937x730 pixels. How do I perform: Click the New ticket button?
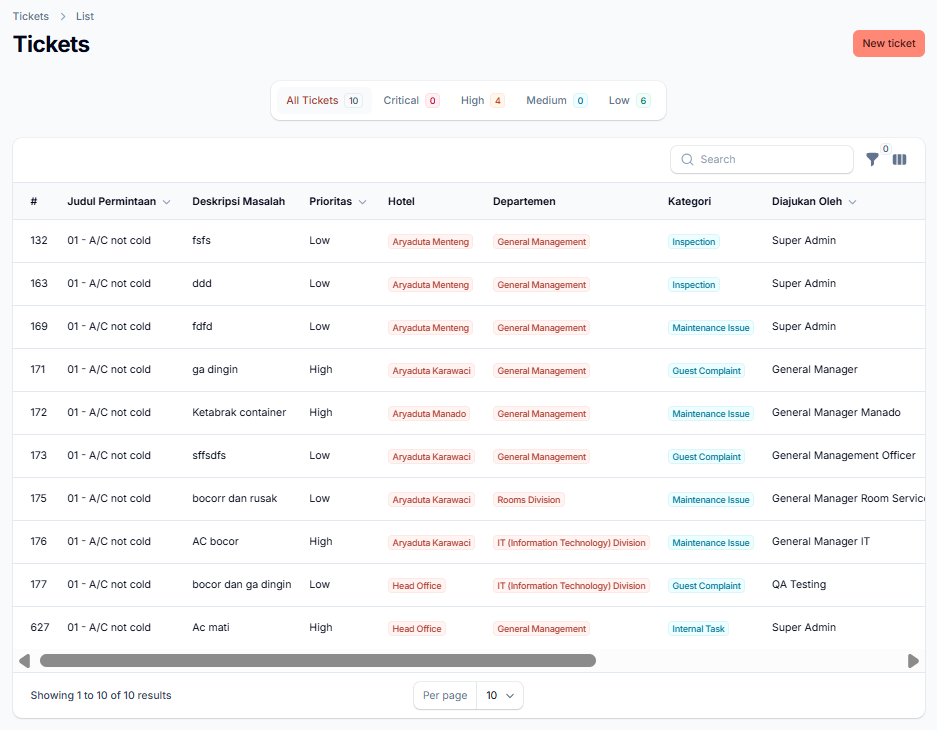click(888, 44)
